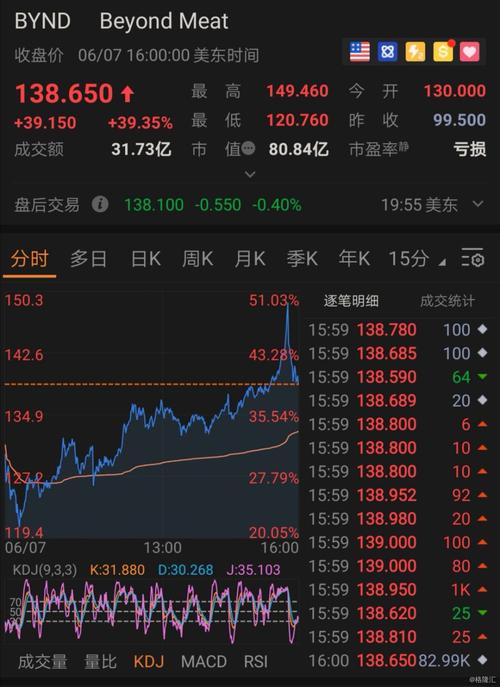Tap the 16:00 closing trade 82.99K row

397,661
